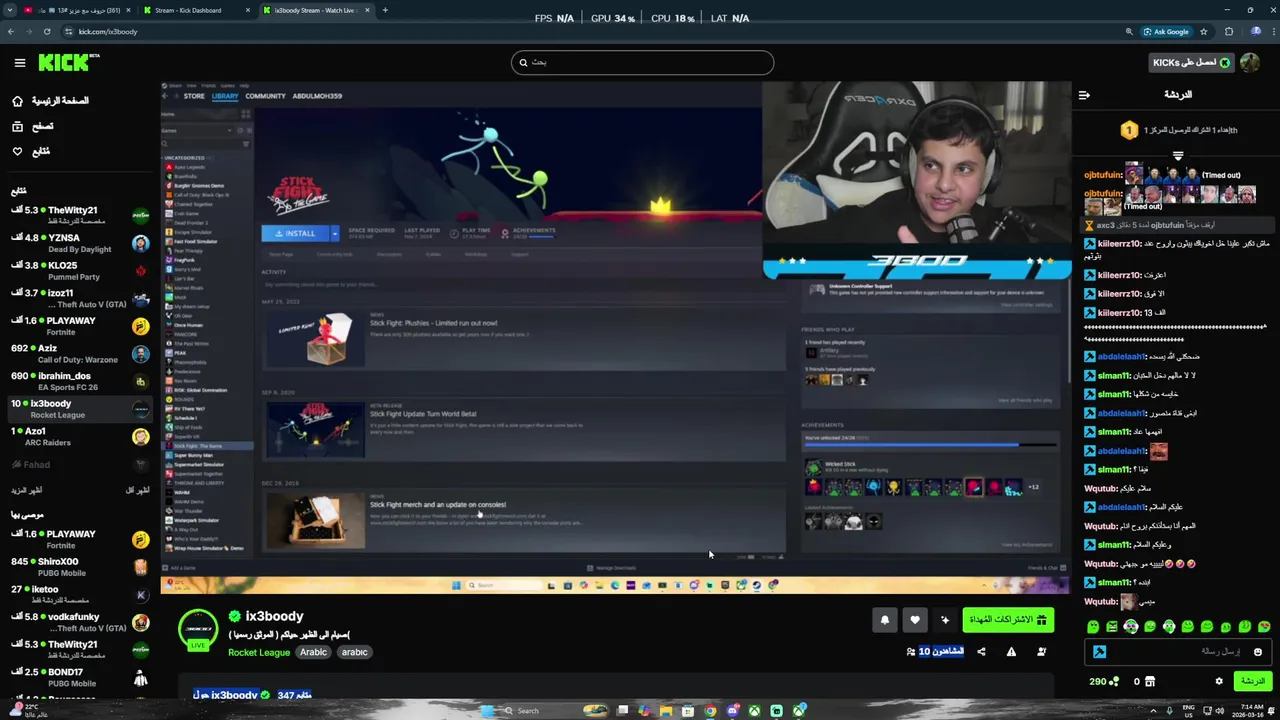This screenshot has height=720, width=1280.
Task: Click Show less under following list
Action: [x=137, y=491]
